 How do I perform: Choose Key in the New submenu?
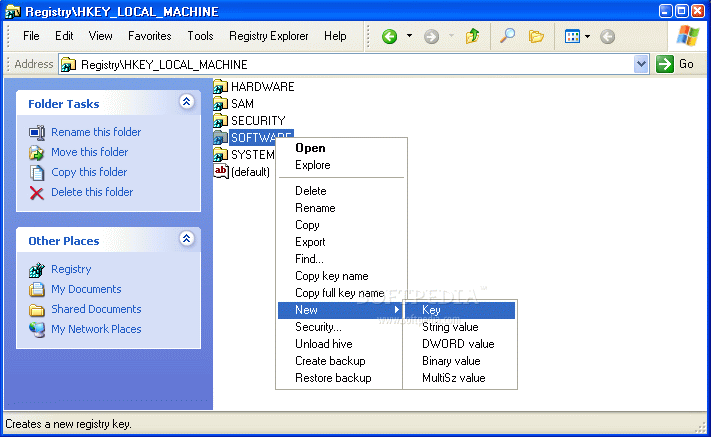pos(460,310)
